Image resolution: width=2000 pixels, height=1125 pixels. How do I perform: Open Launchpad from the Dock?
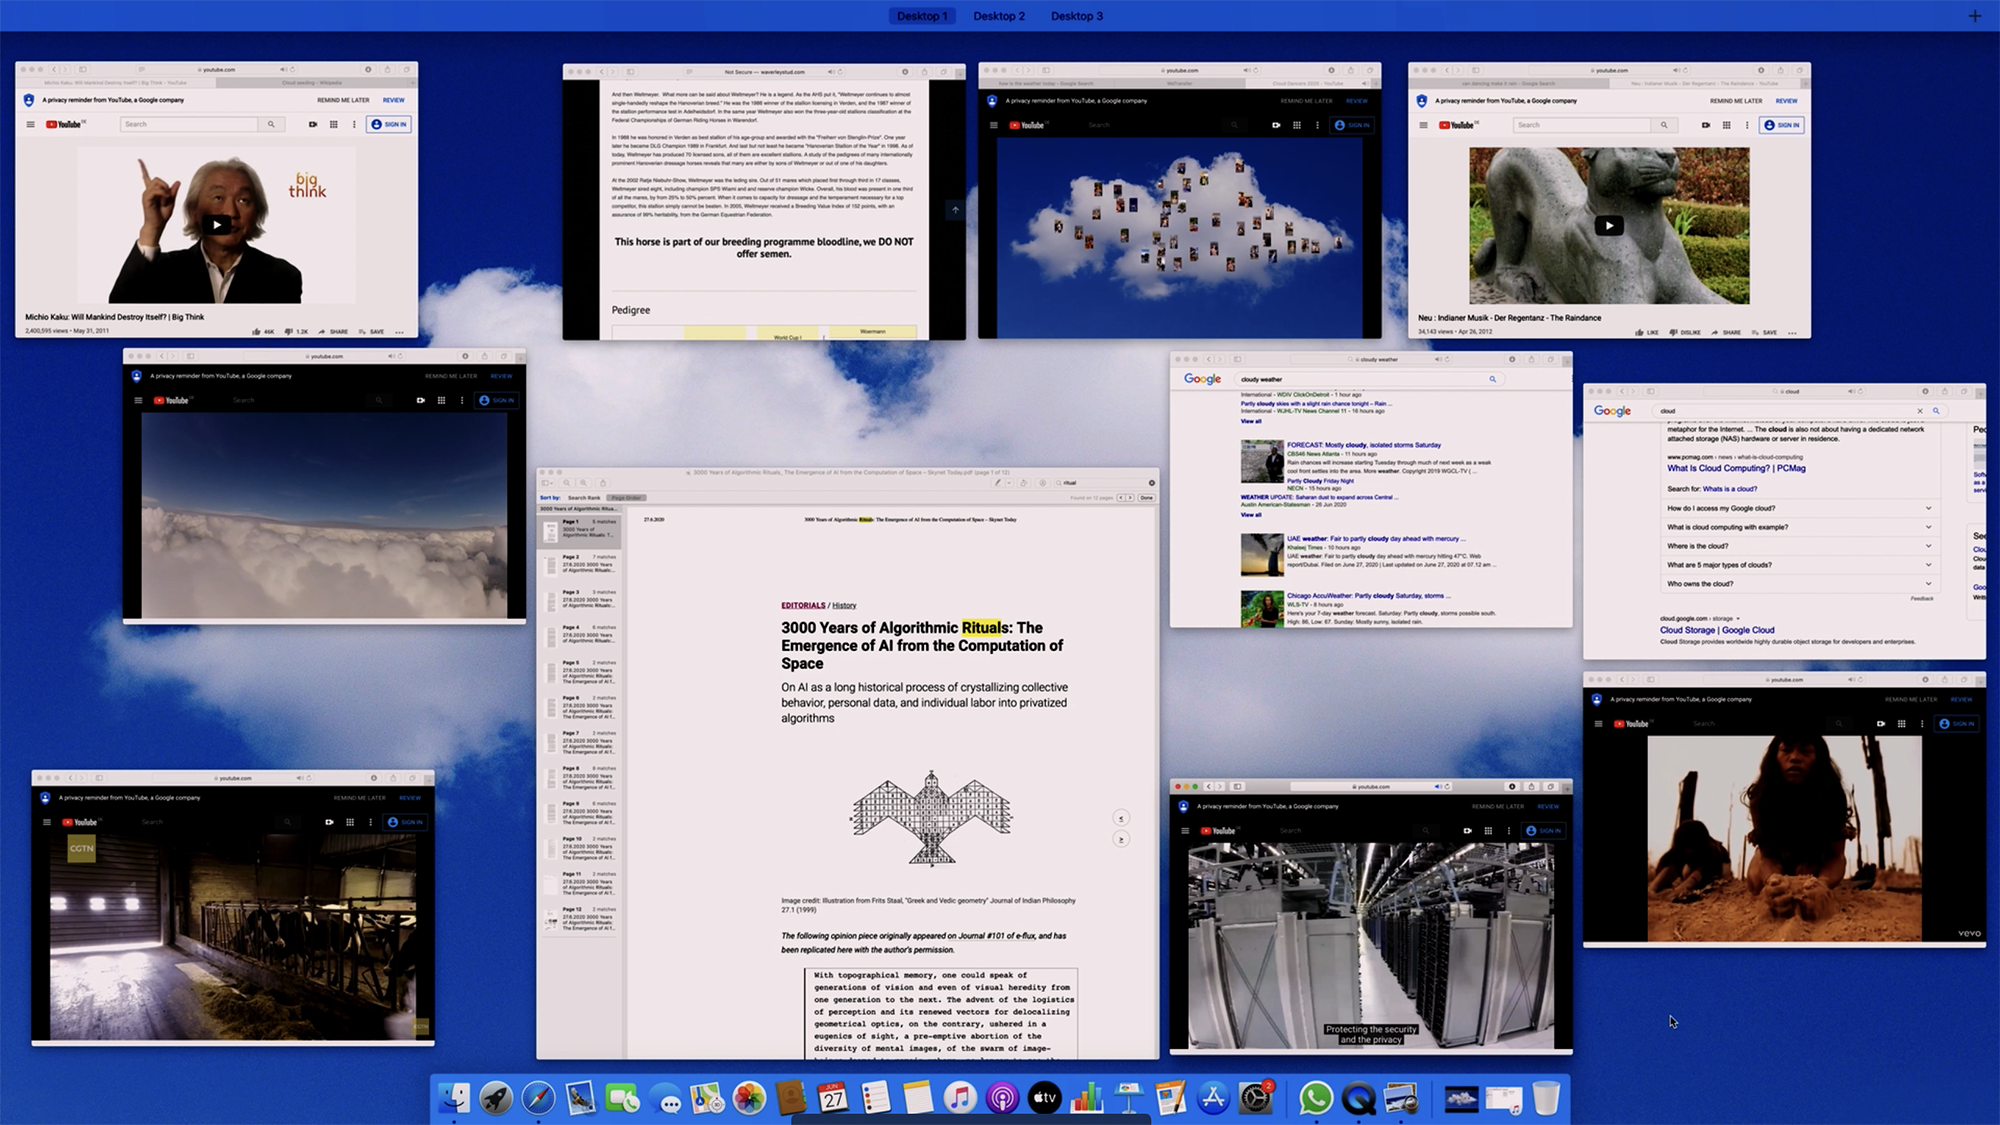click(496, 1098)
